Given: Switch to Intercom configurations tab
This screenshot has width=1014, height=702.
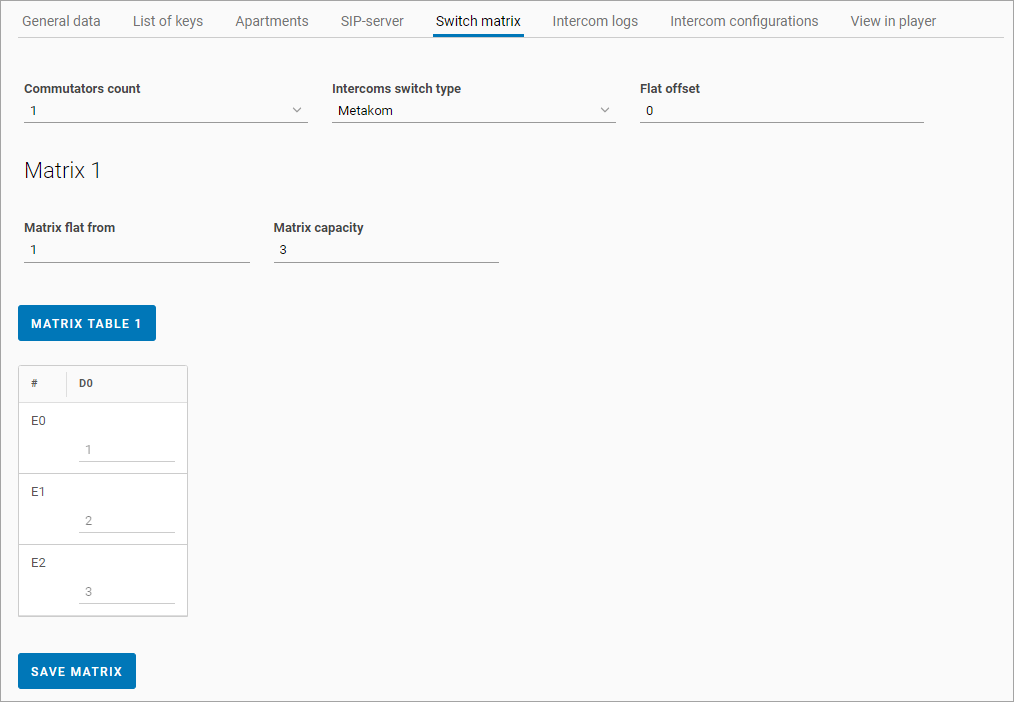Looking at the screenshot, I should 744,21.
